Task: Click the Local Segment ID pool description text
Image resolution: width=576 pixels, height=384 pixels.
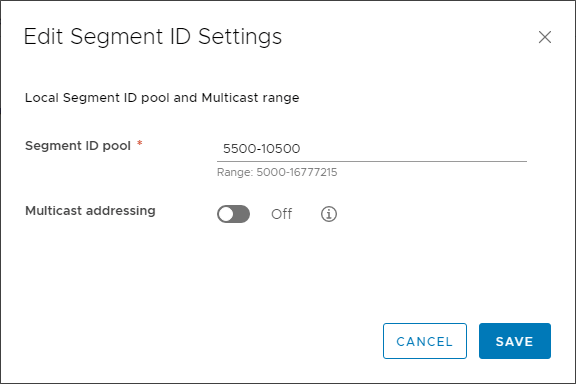Action: (x=162, y=98)
